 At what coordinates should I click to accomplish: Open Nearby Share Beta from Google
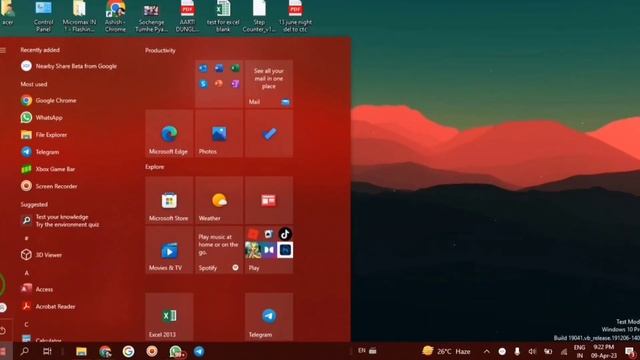coord(69,66)
